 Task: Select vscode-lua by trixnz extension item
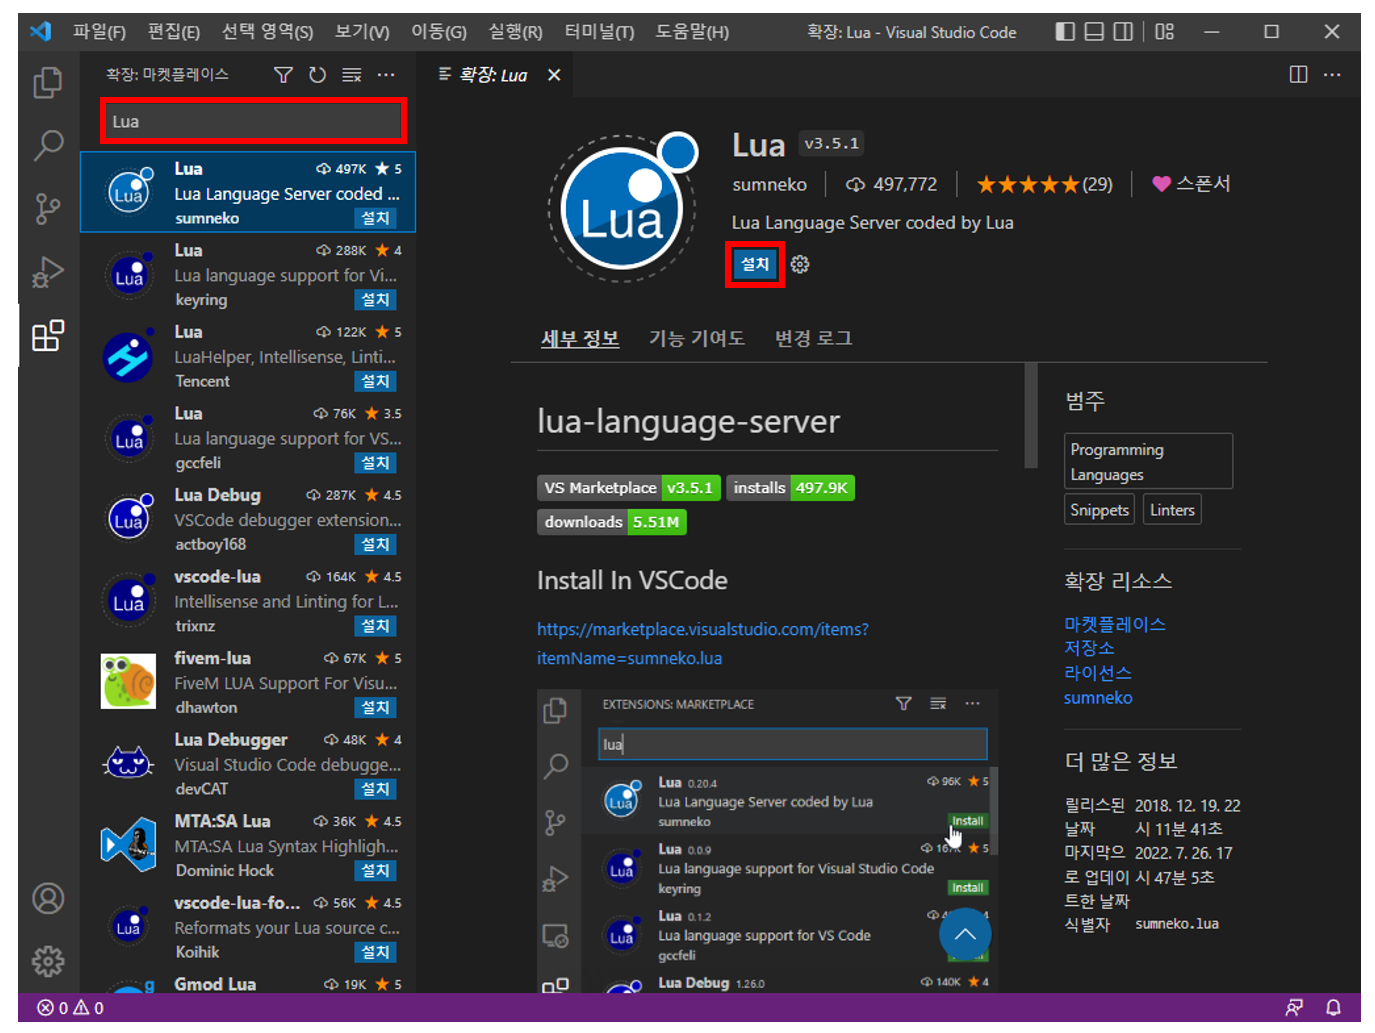pos(248,601)
